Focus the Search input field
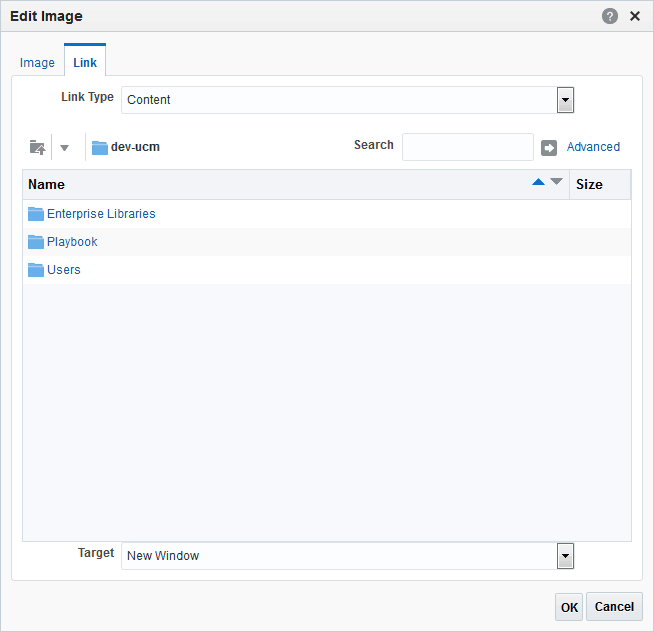Screen dimensions: 654x632 pyautogui.click(x=468, y=147)
